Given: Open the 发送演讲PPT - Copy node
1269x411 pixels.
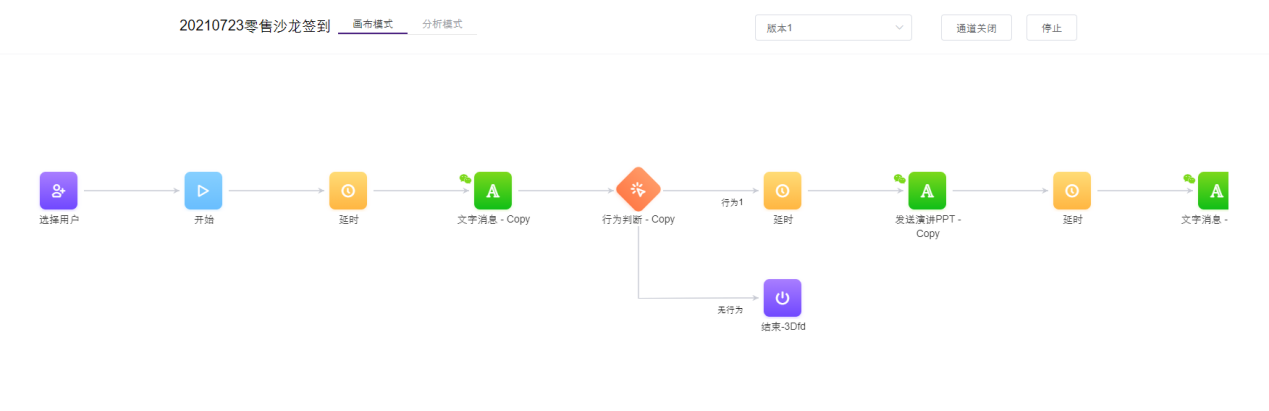Looking at the screenshot, I should 927,190.
